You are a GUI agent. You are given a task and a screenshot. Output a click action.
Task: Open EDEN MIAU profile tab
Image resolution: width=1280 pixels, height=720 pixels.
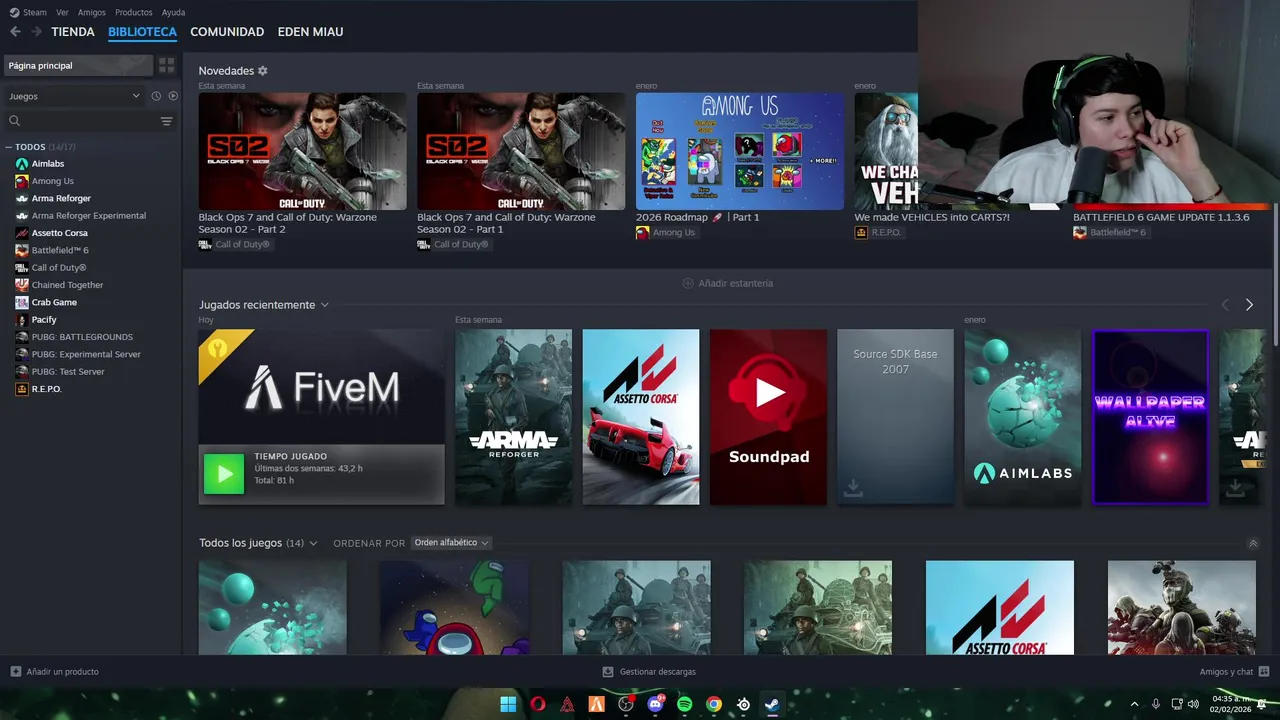[310, 32]
